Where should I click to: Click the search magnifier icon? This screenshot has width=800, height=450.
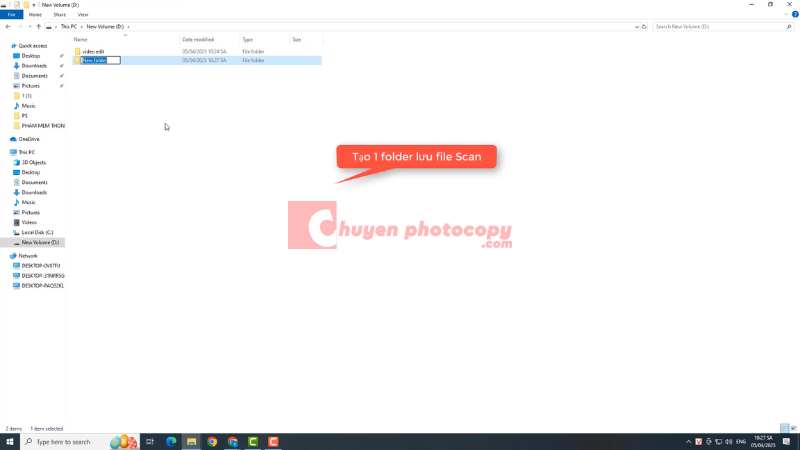coord(789,27)
